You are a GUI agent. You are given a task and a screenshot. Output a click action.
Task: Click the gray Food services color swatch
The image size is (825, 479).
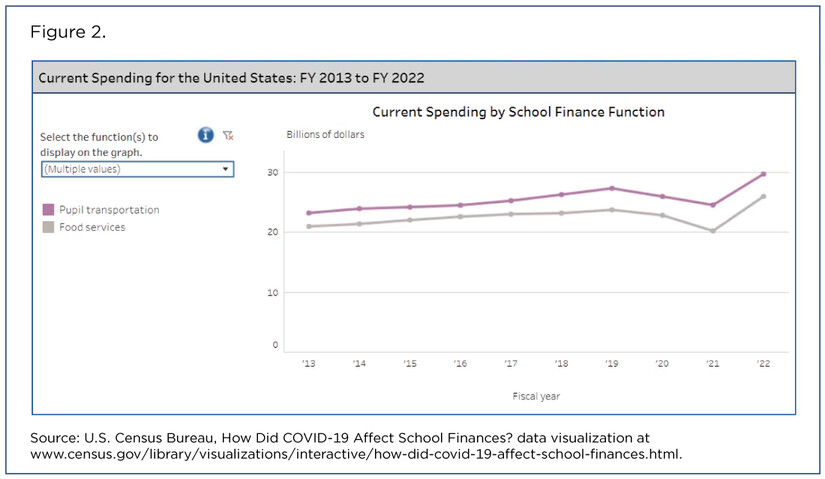(x=47, y=227)
